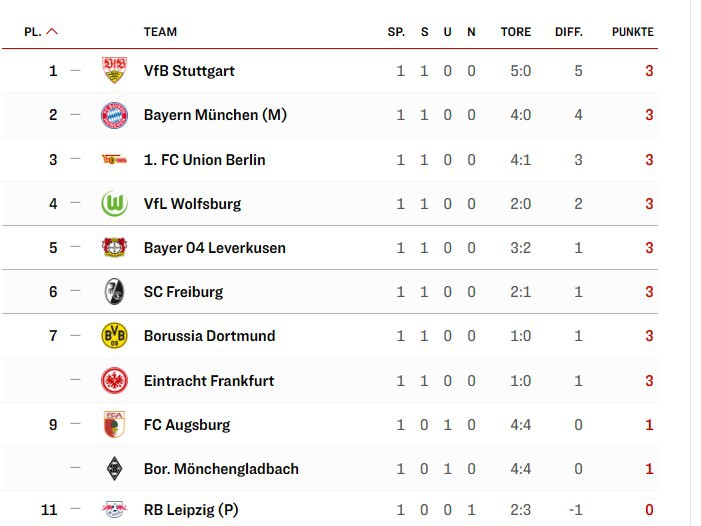Select the Eintracht Frankfurt eagle crest
The width and height of the screenshot is (701, 526).
[x=114, y=381]
